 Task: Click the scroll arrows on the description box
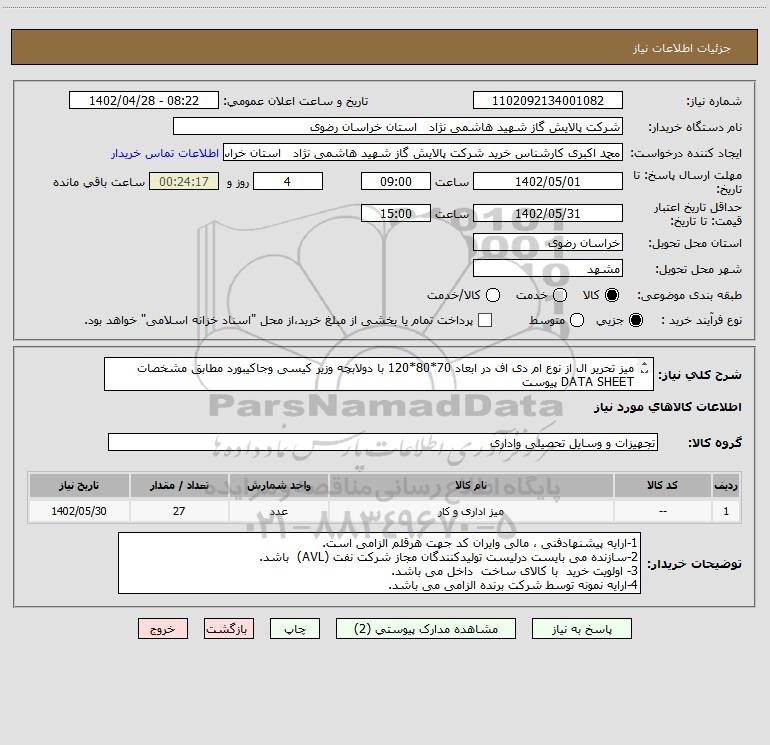tap(643, 368)
